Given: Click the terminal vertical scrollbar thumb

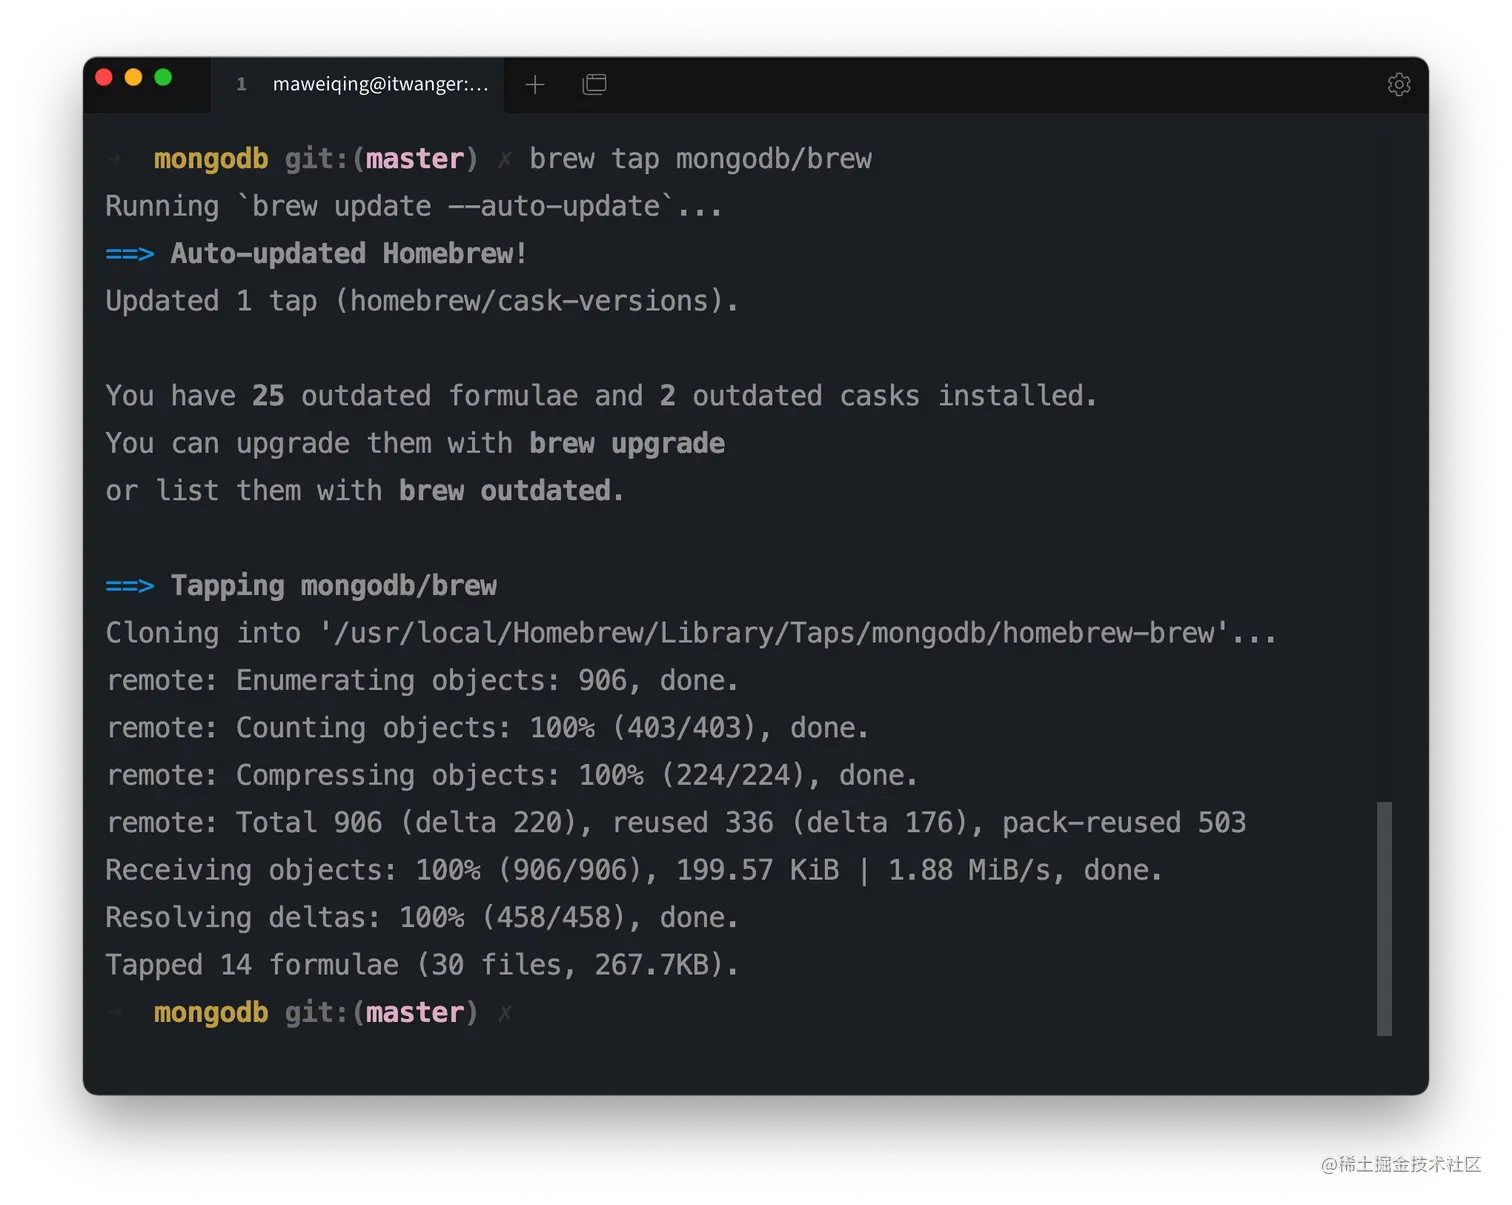Looking at the screenshot, I should (x=1384, y=918).
